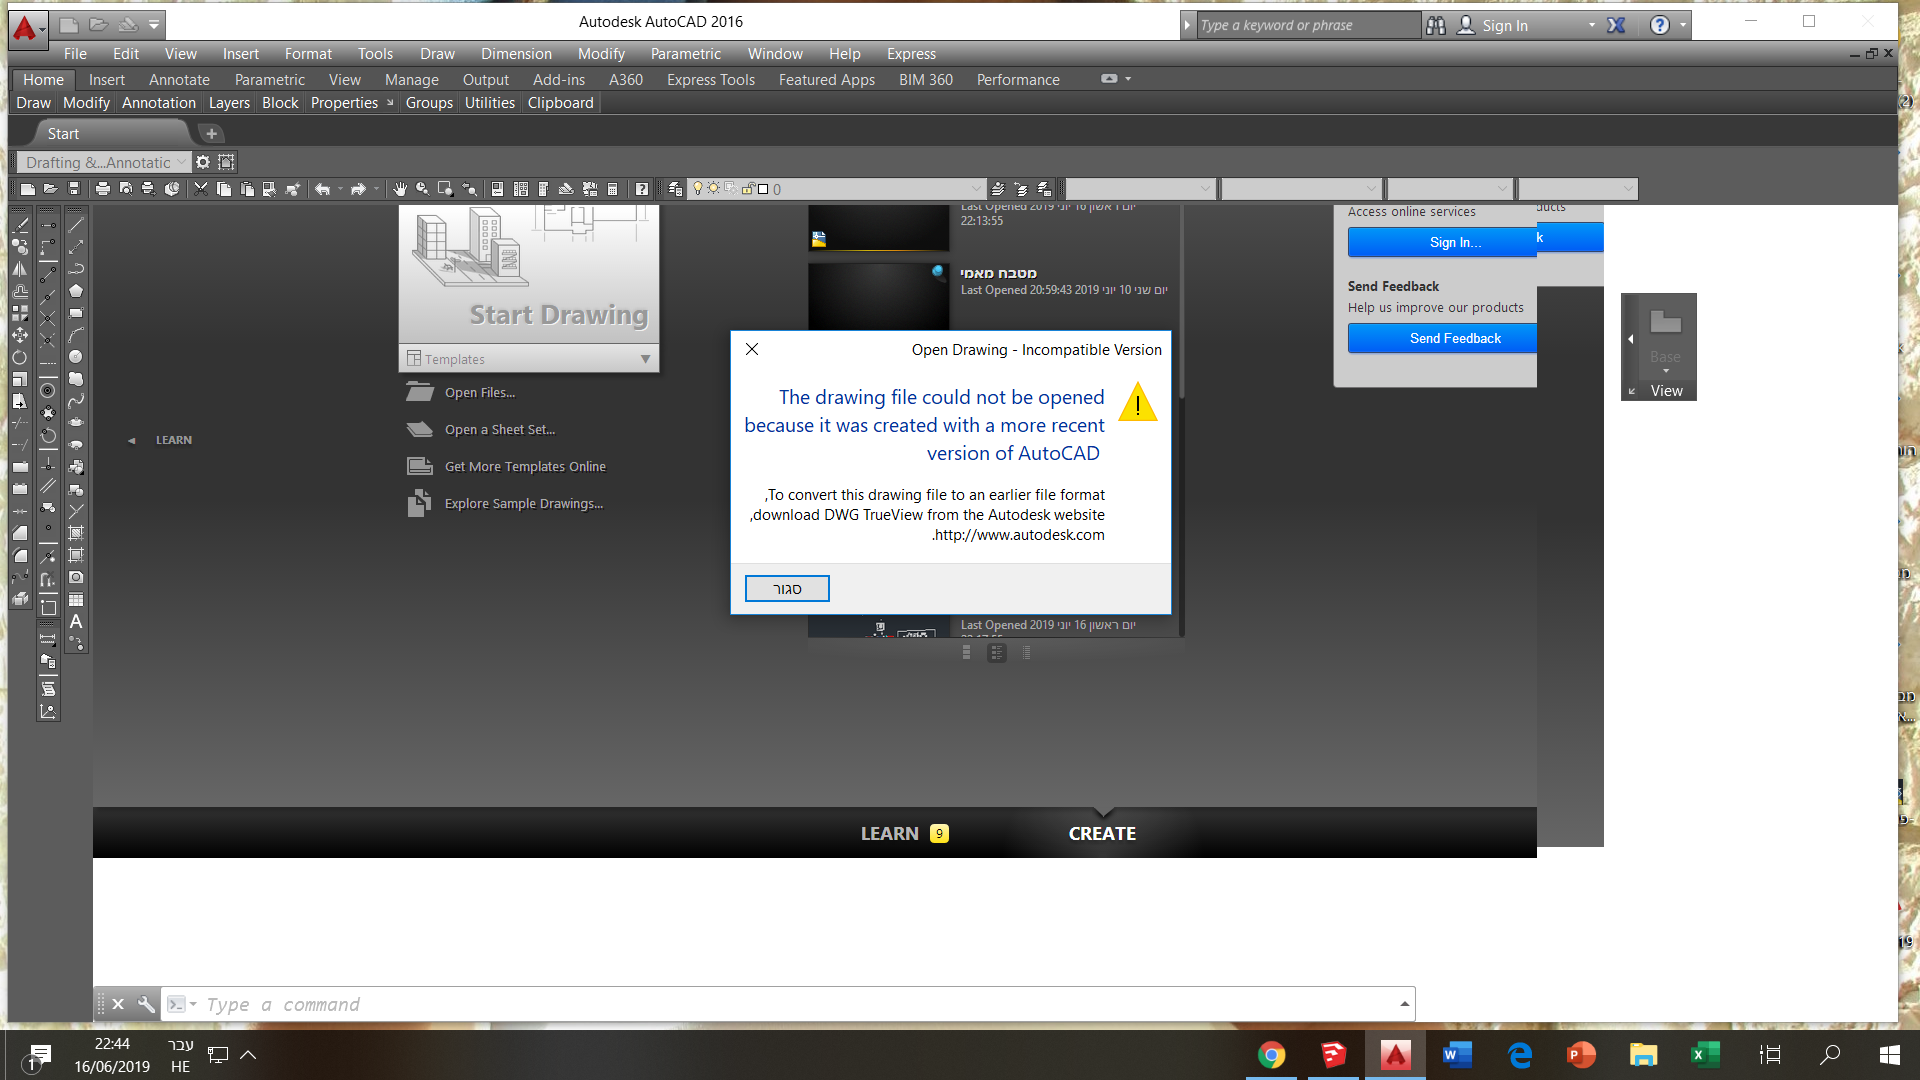The image size is (1920, 1080).
Task: Open File Explorer from the taskbar
Action: click(x=1643, y=1055)
